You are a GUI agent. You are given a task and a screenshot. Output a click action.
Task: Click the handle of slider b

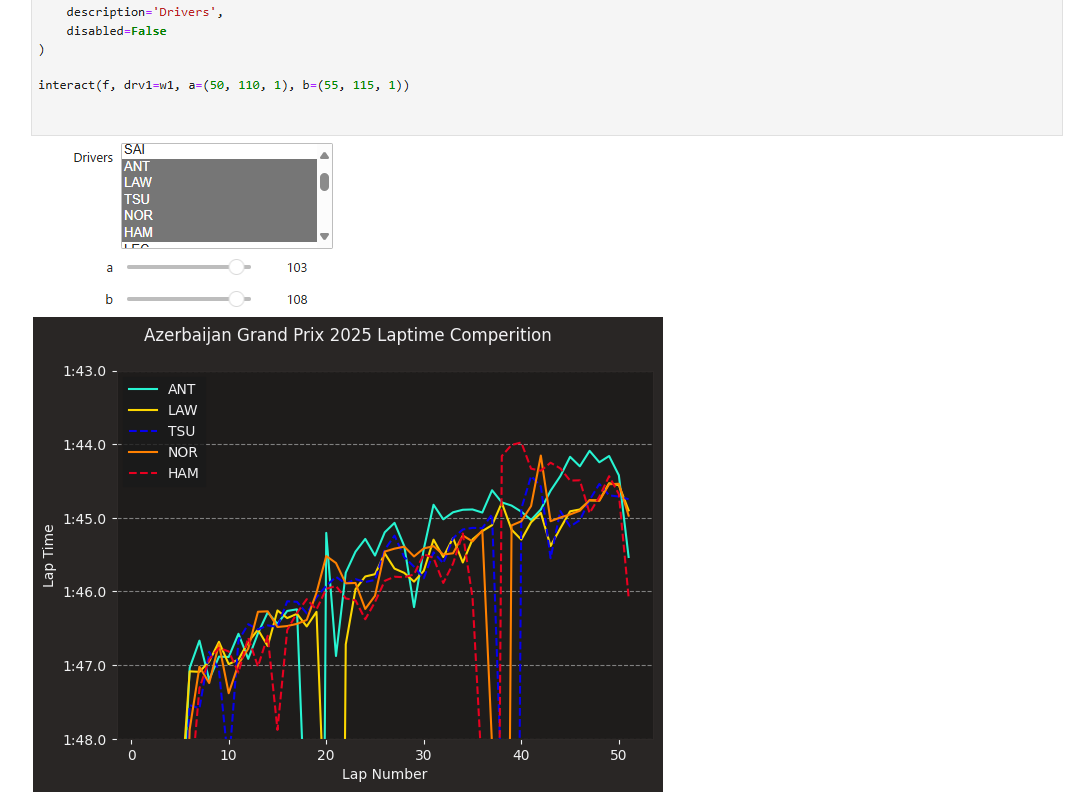[x=236, y=299]
